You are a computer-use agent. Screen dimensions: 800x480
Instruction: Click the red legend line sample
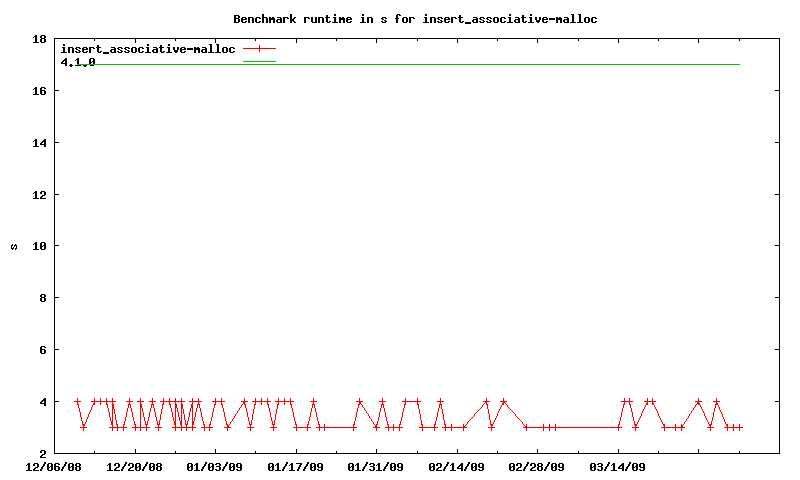259,48
